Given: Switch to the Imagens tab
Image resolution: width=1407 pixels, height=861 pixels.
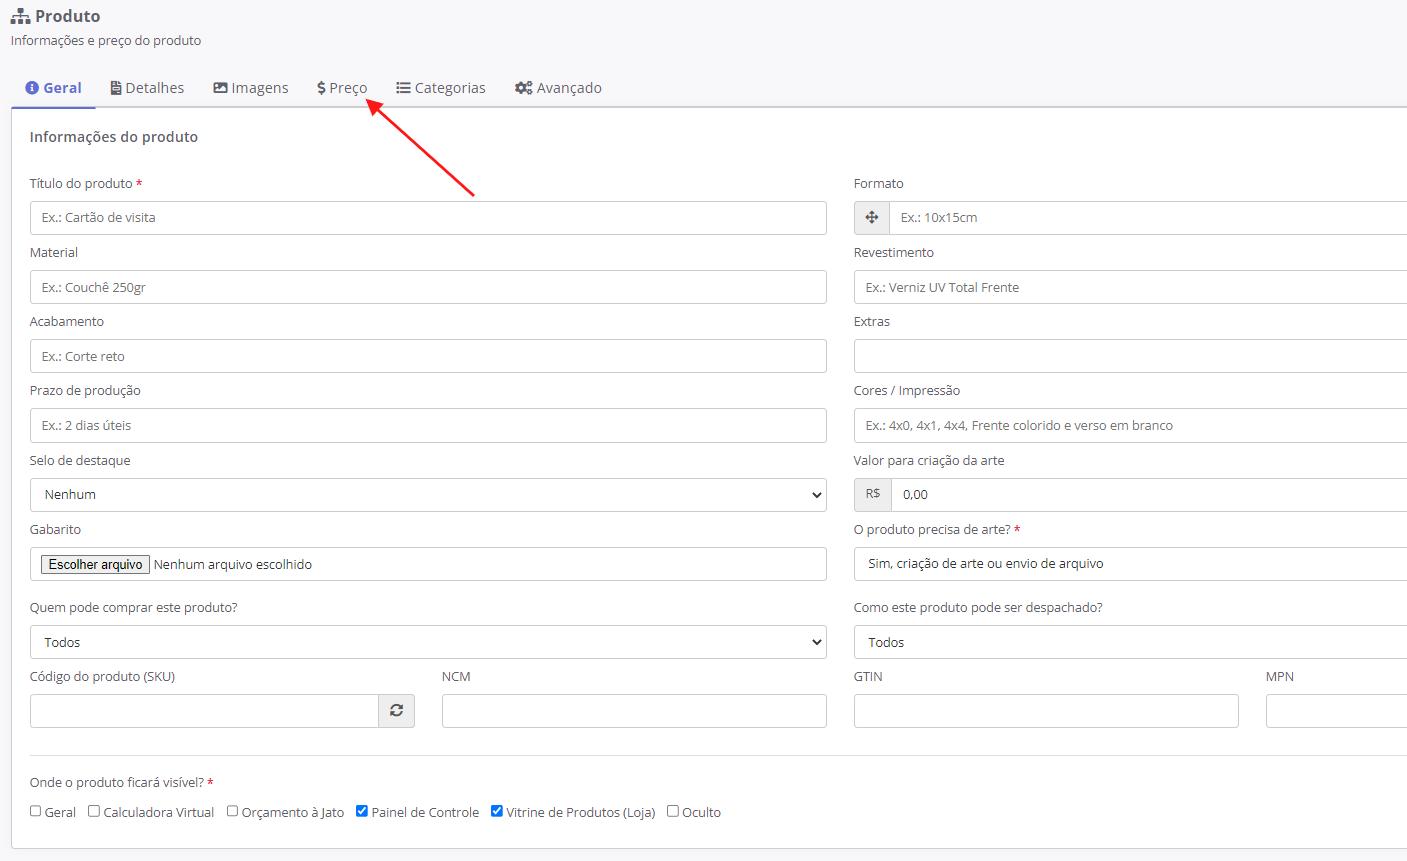Looking at the screenshot, I should [251, 88].
